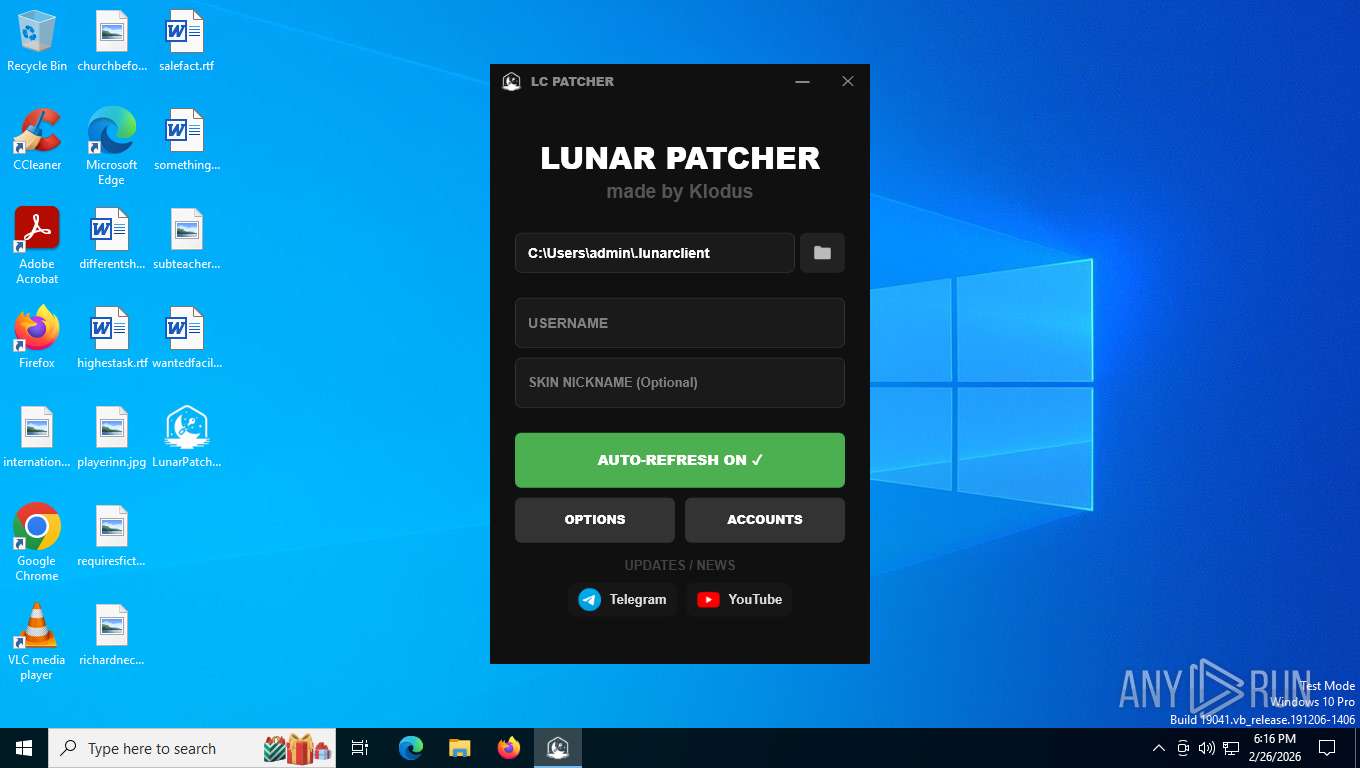Launch Firefox from the taskbar
The height and width of the screenshot is (768, 1360).
(x=509, y=748)
